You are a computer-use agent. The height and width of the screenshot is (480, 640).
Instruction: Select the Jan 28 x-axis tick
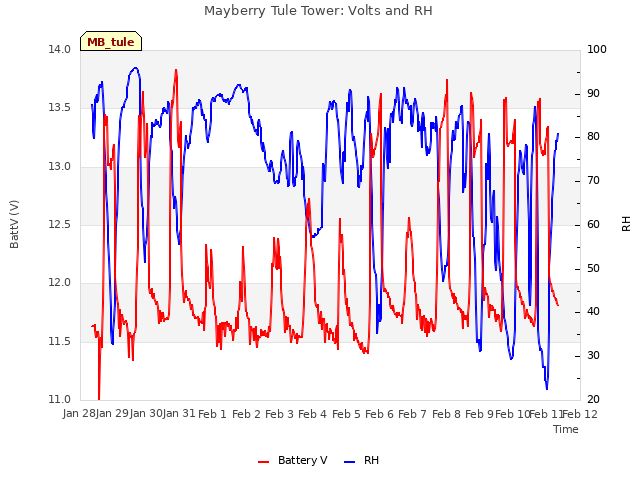click(x=79, y=414)
